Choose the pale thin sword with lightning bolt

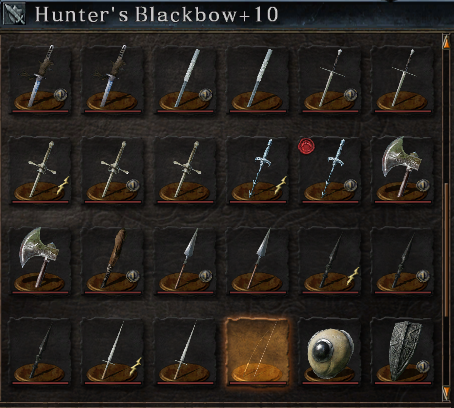point(113,352)
